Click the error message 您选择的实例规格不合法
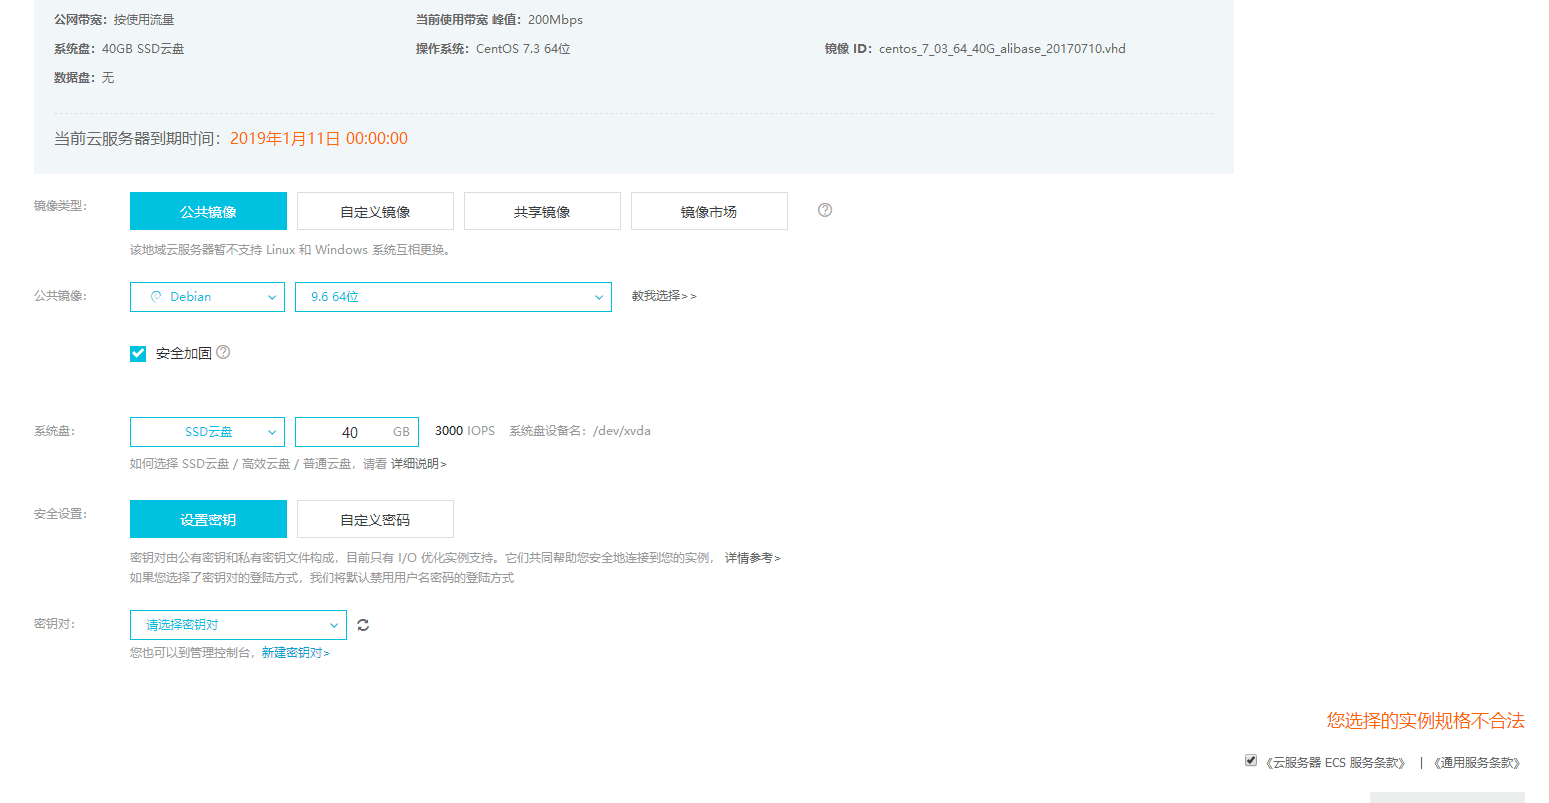 1426,721
